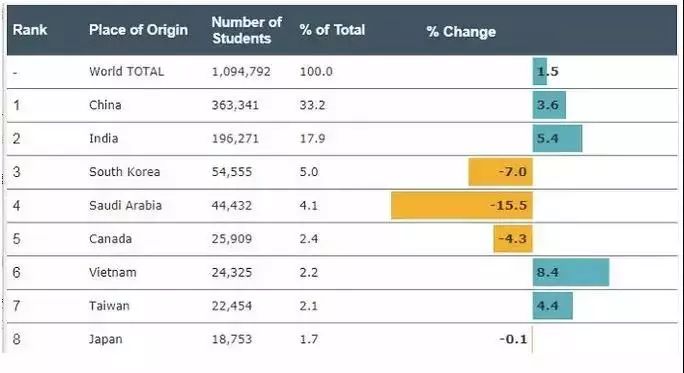The height and width of the screenshot is (373, 684).
Task: Click the Vietnam 8.4 teal bar
Action: click(571, 272)
